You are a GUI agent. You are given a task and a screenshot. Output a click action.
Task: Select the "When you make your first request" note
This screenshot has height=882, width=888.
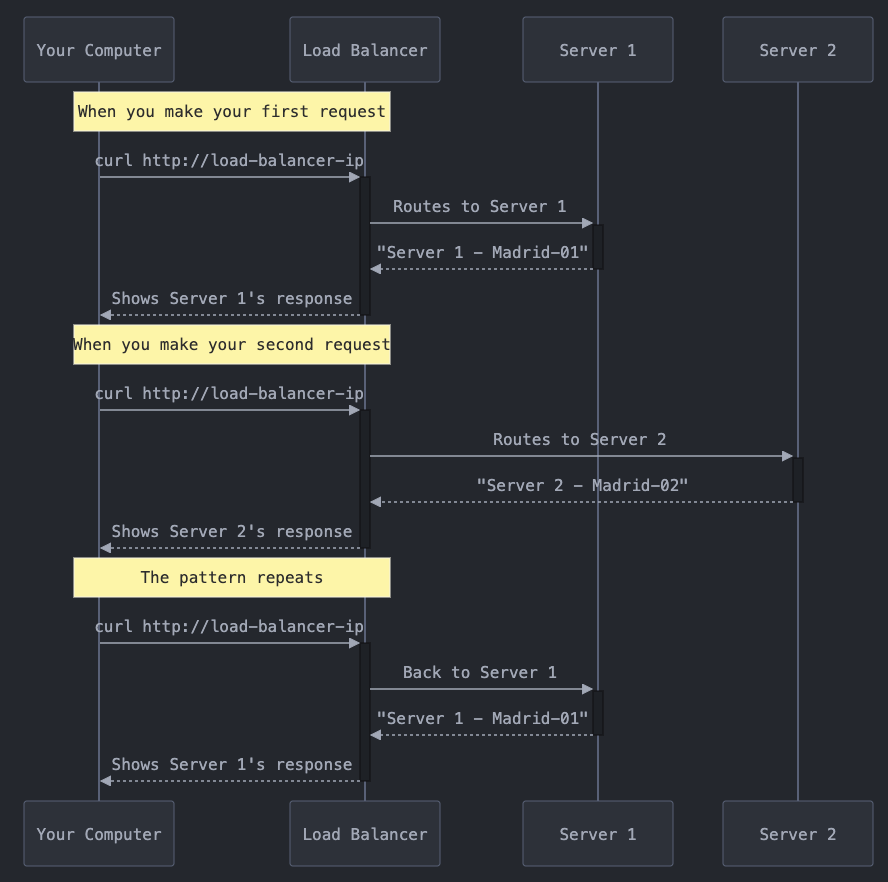pyautogui.click(x=232, y=112)
